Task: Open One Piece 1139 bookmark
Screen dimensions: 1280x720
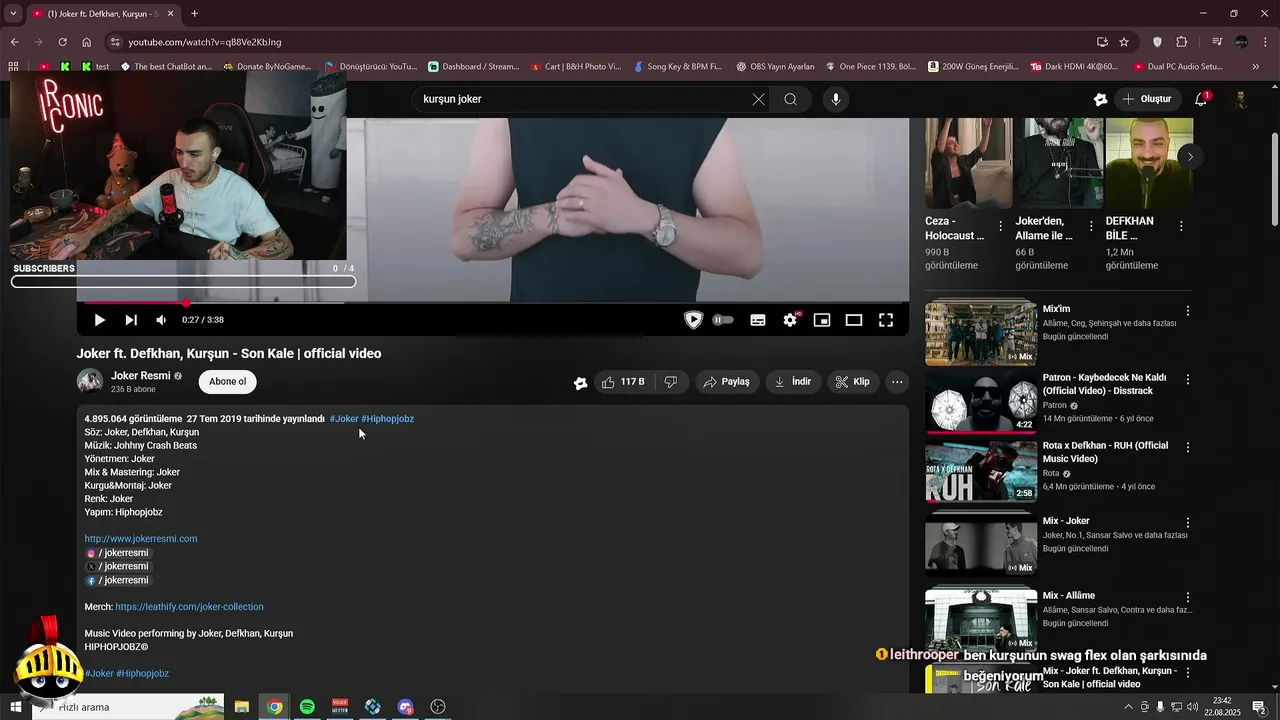Action: [870, 67]
